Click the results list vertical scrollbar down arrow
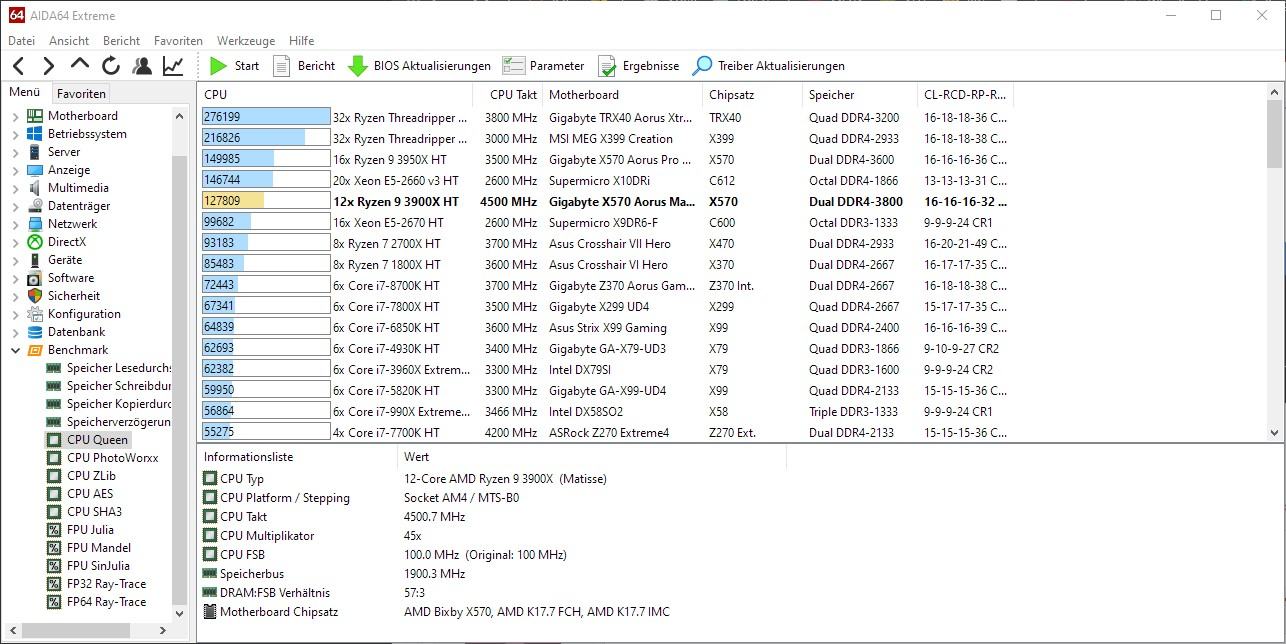Image resolution: width=1286 pixels, height=644 pixels. (1274, 433)
